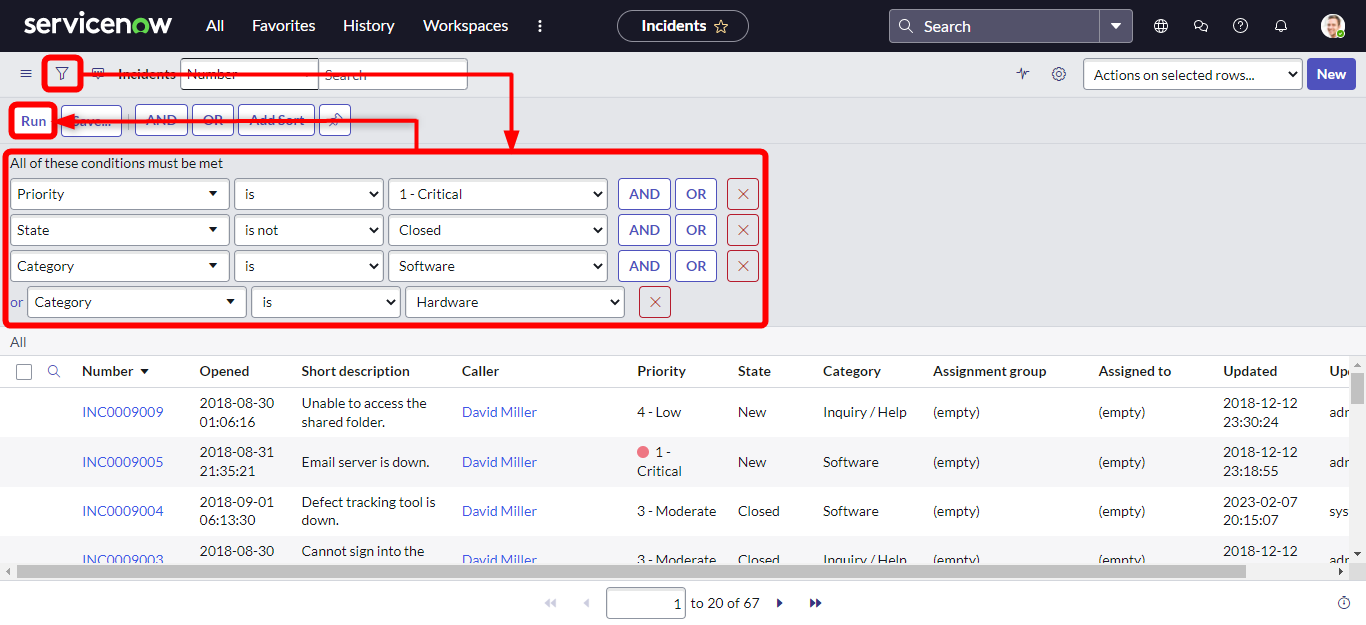This screenshot has width=1366, height=625.
Task: Open the notifications bell icon
Action: [x=1280, y=26]
